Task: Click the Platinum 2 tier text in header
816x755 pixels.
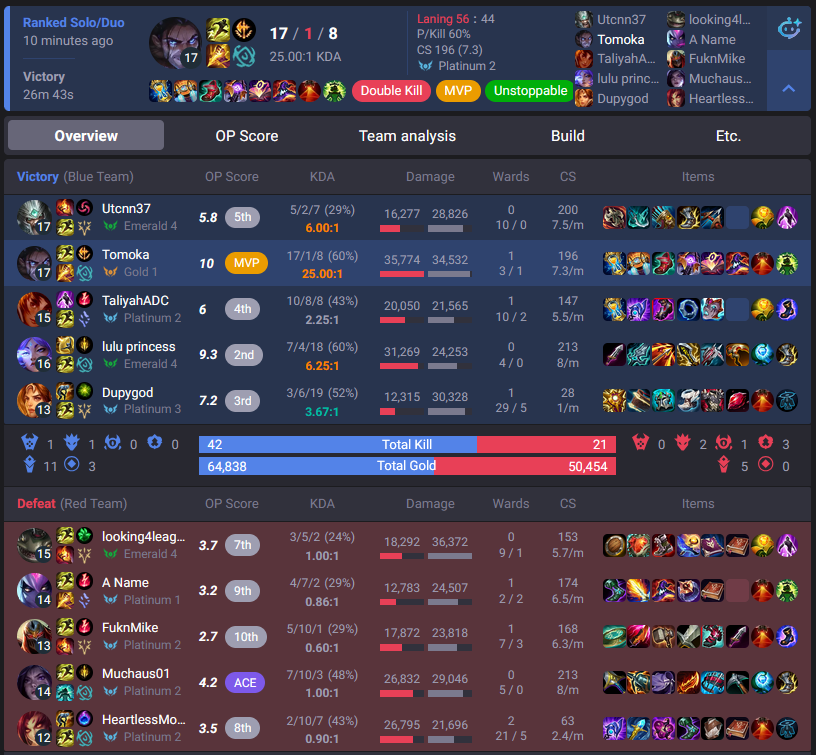Action: click(x=467, y=66)
